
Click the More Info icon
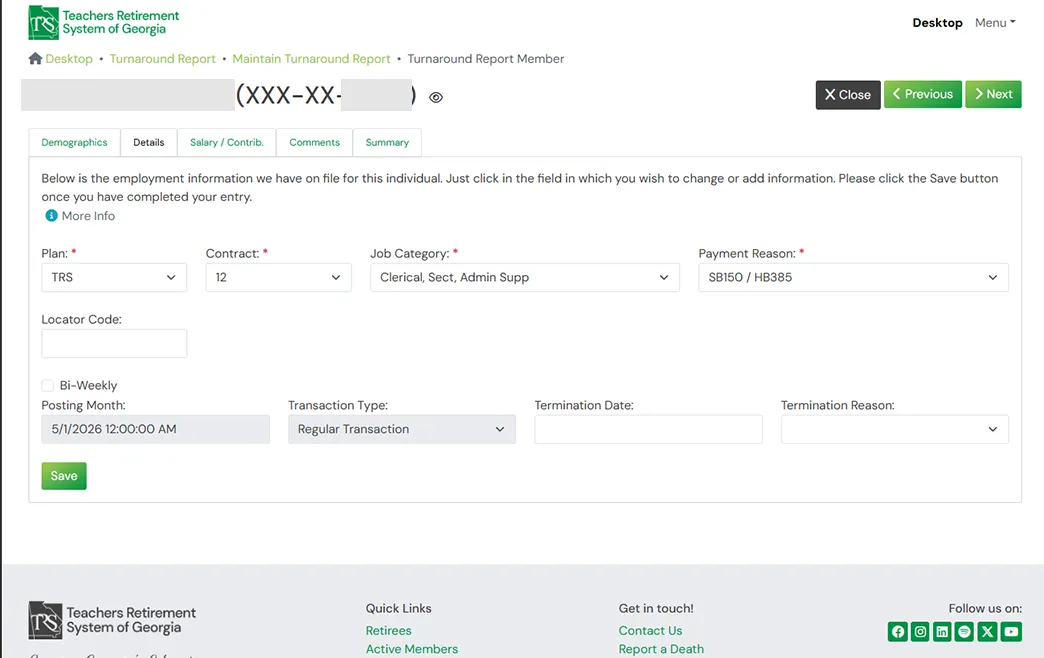[51, 216]
